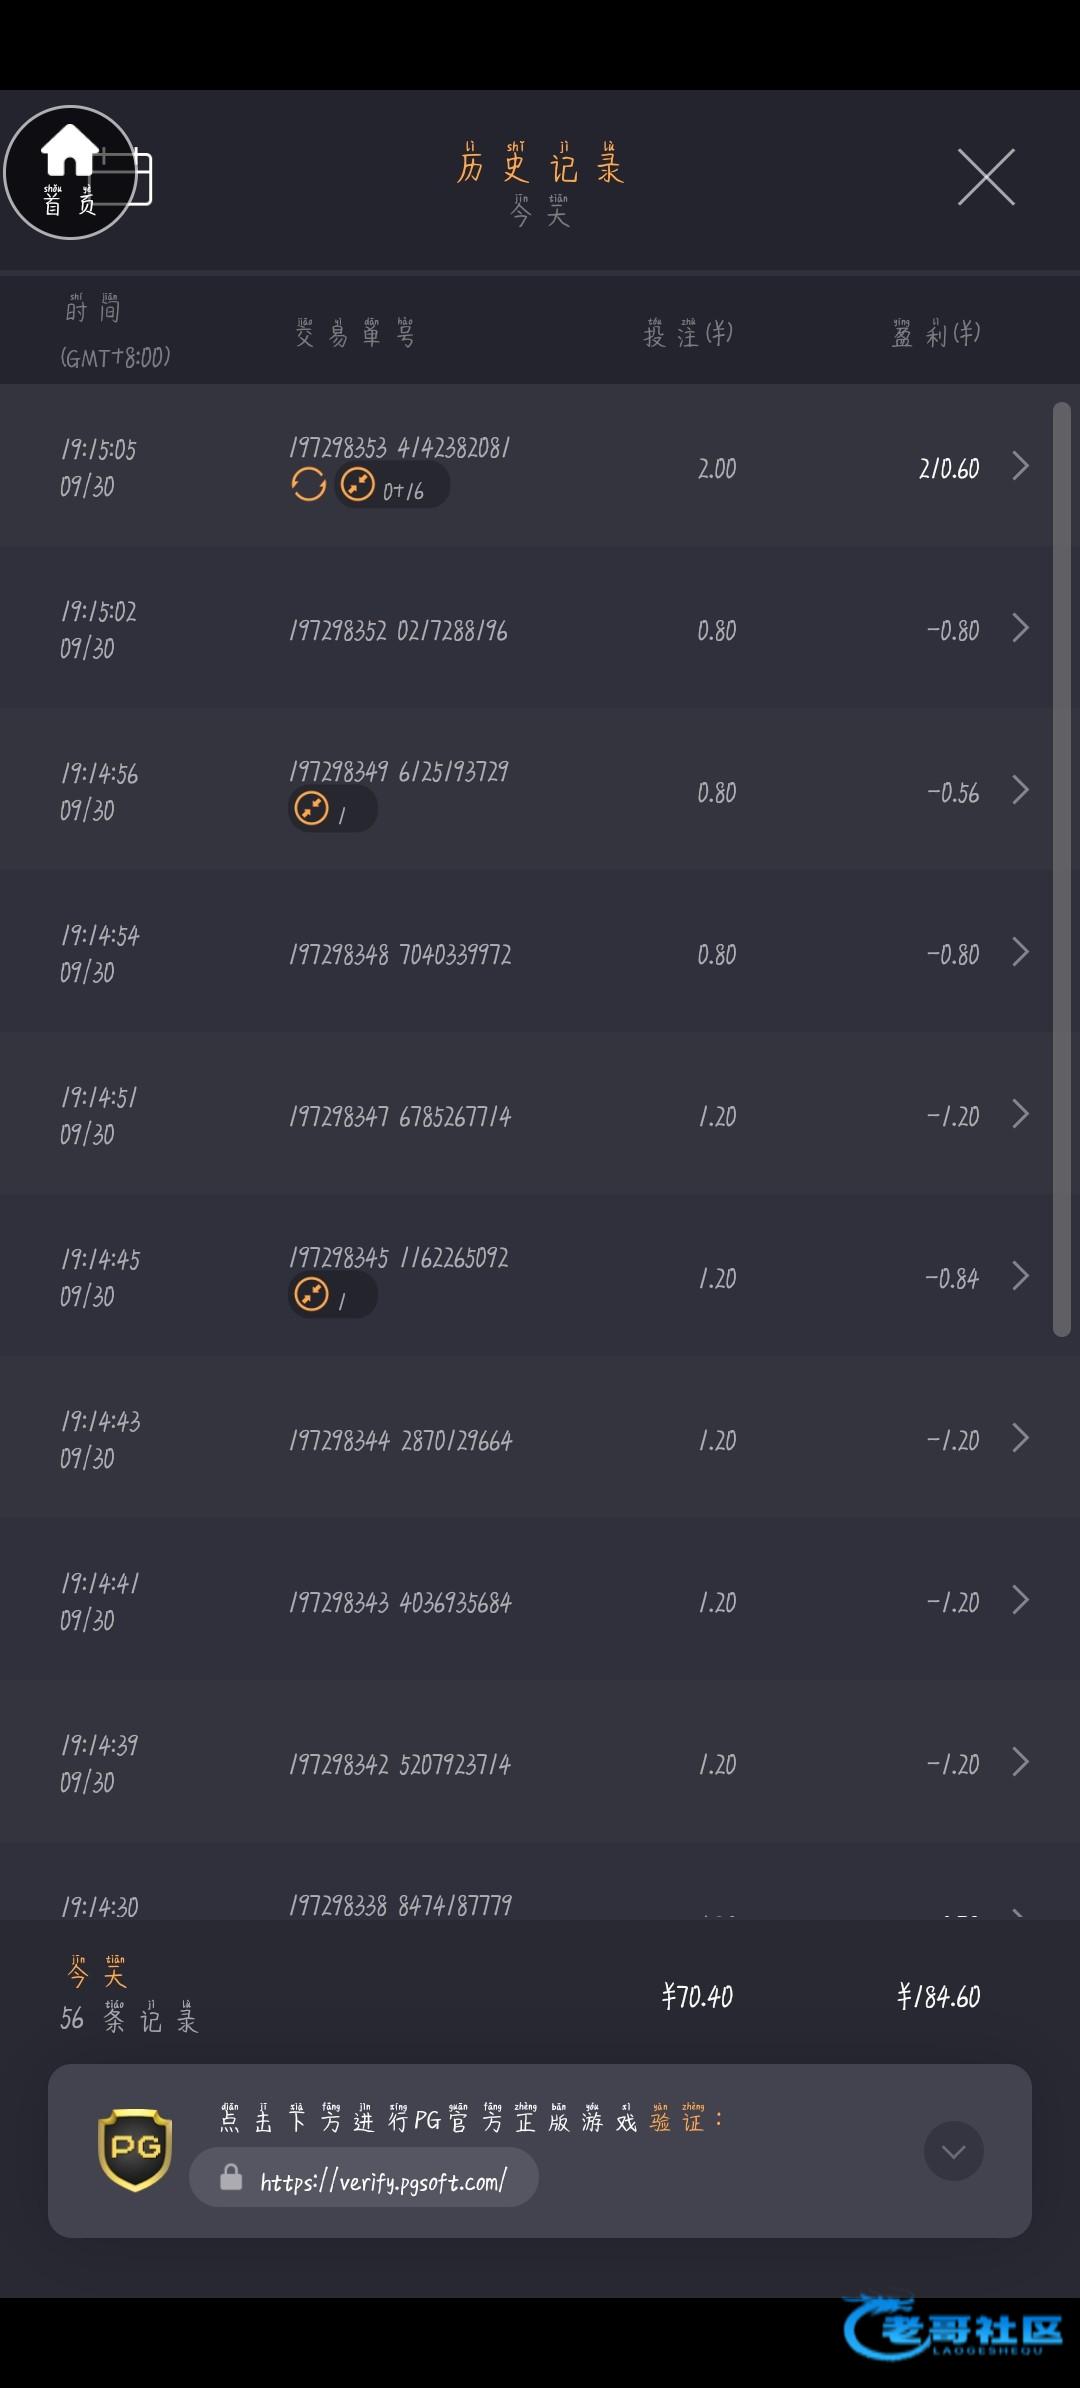Tap the orange arrows icon on 19:14:45 record

click(x=312, y=1295)
